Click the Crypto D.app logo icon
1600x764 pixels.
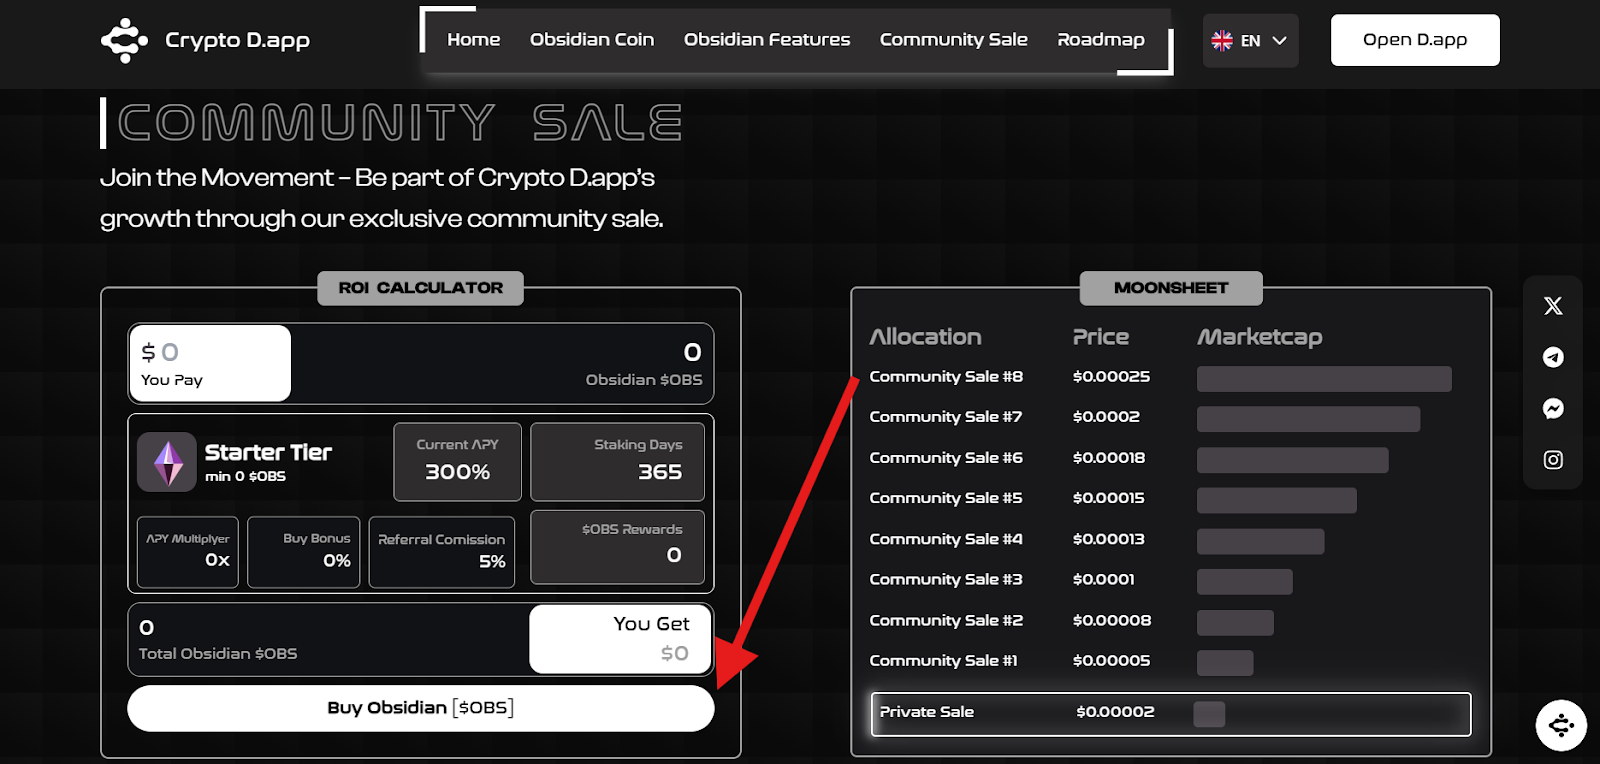tap(124, 40)
